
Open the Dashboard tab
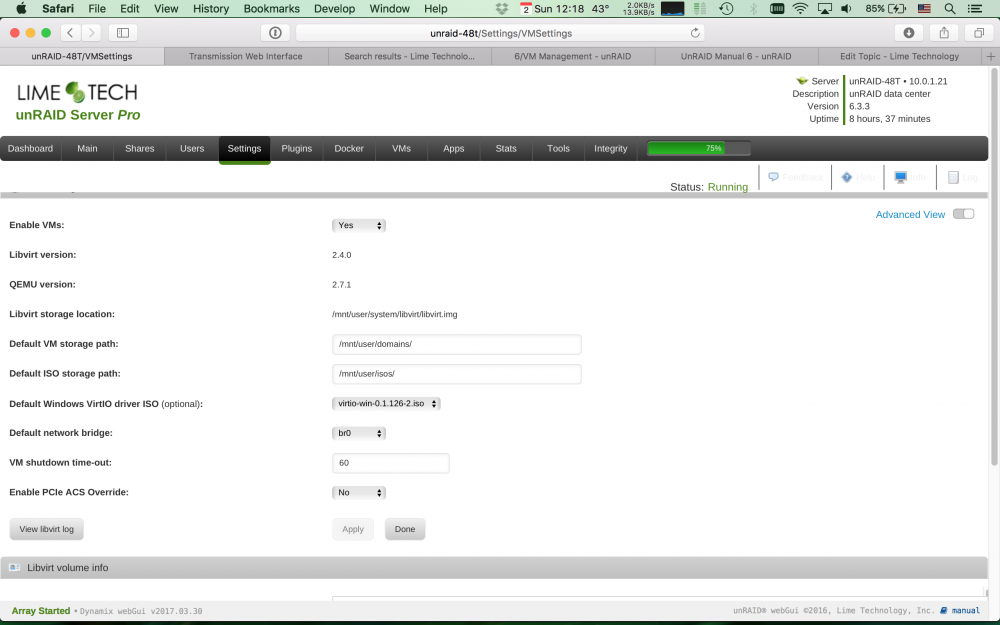point(31,148)
